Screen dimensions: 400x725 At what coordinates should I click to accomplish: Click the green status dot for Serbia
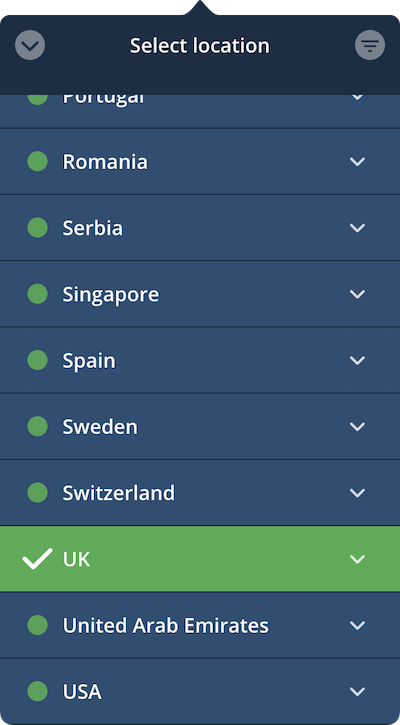[37, 227]
